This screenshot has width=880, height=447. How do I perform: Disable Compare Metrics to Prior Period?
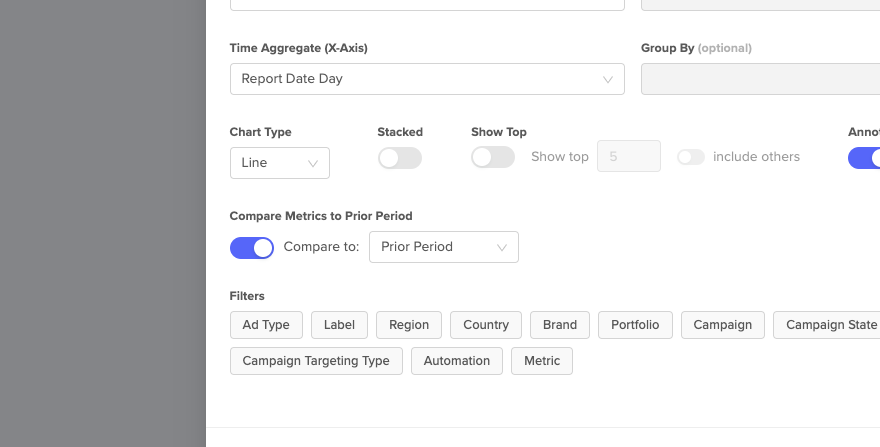coord(252,247)
